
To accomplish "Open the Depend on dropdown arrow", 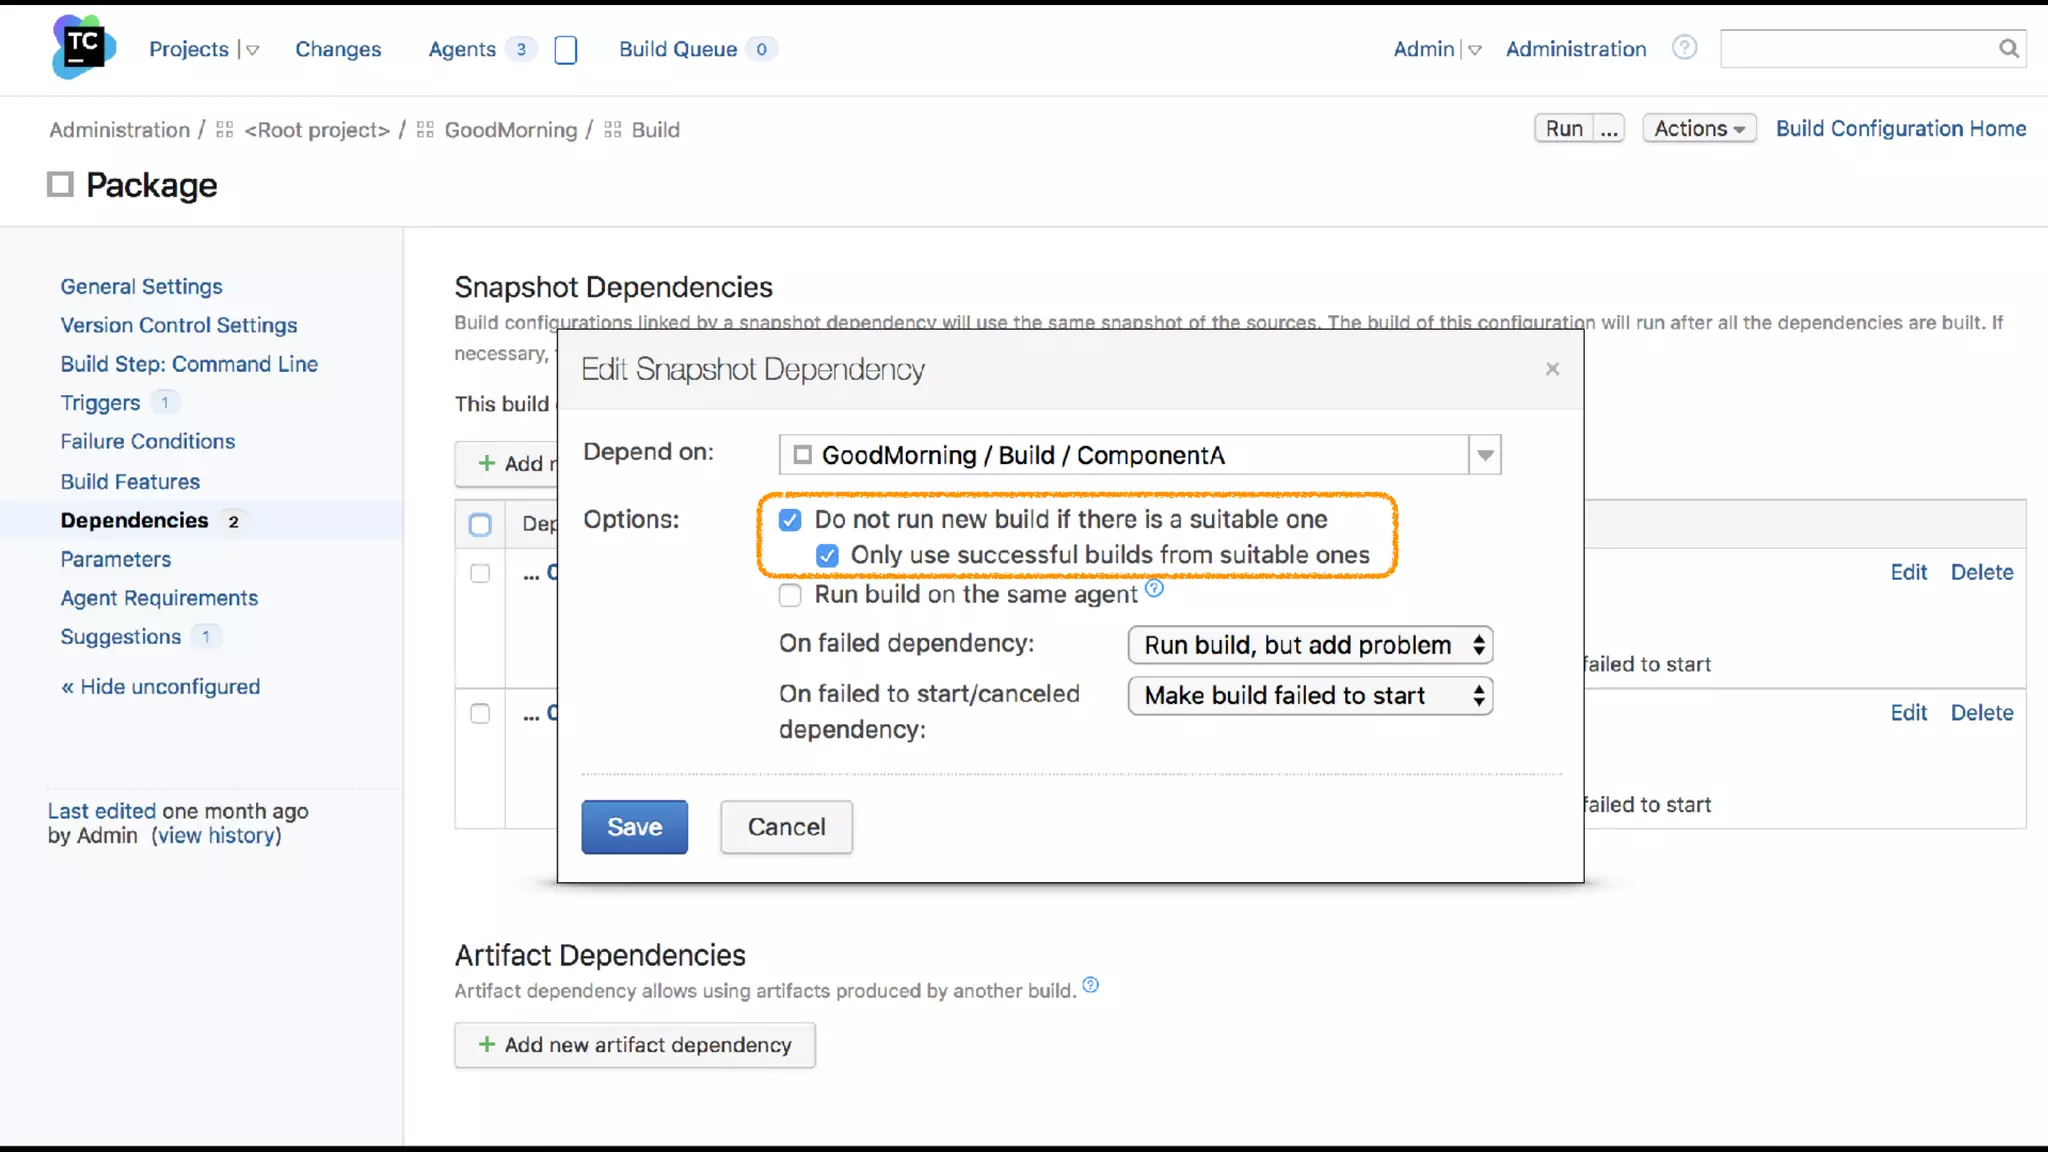I will (x=1485, y=455).
